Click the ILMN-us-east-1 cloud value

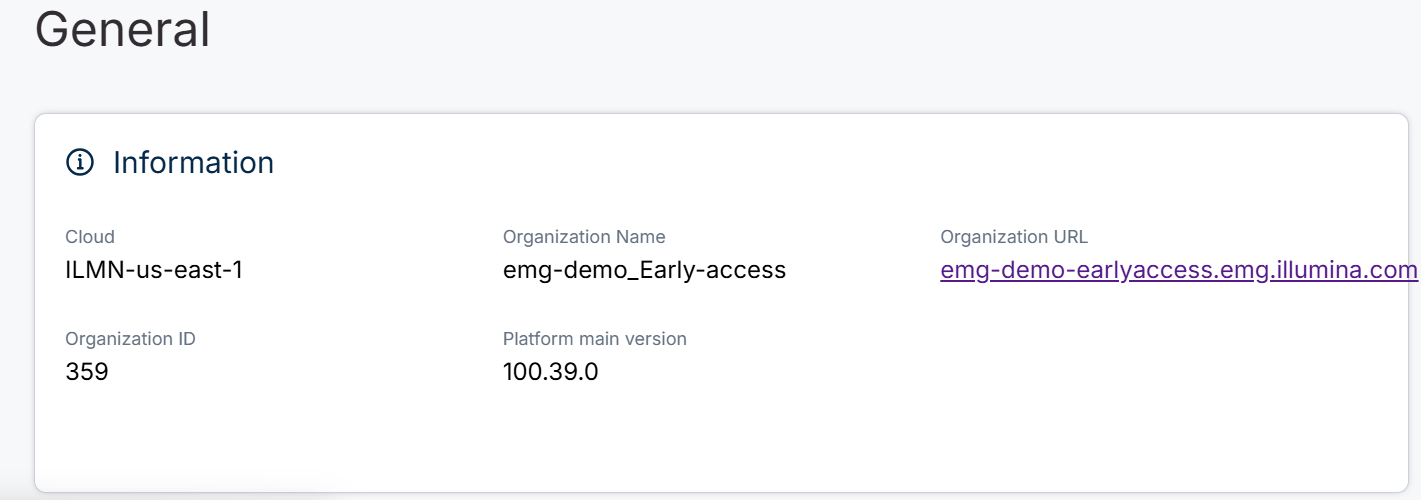pos(154,270)
